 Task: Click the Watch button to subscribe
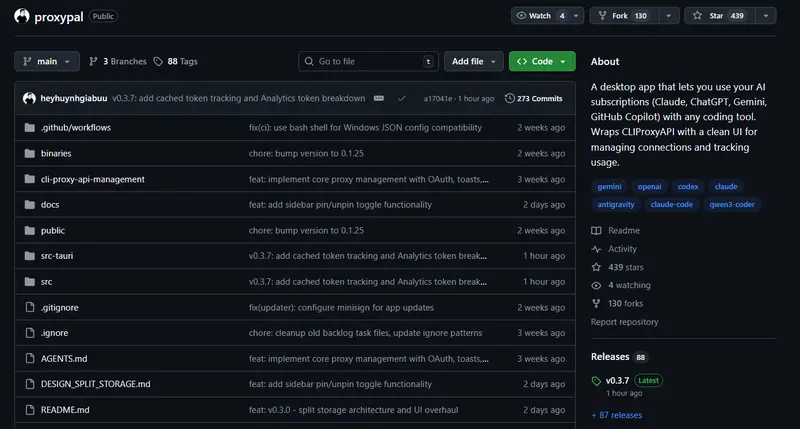[538, 16]
